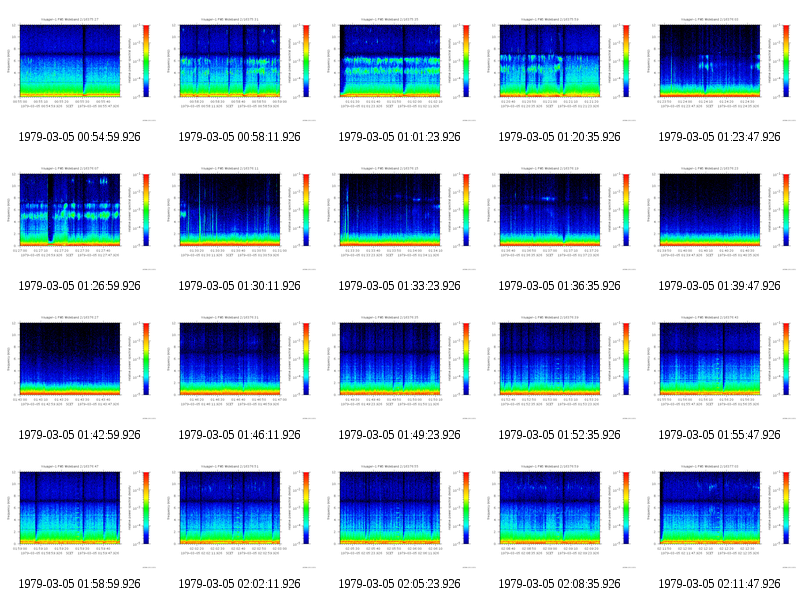Viewport: 800px width, 596px height.
Task: Click caption 1979-03-05 01:36:35.926
Action: pos(560,286)
